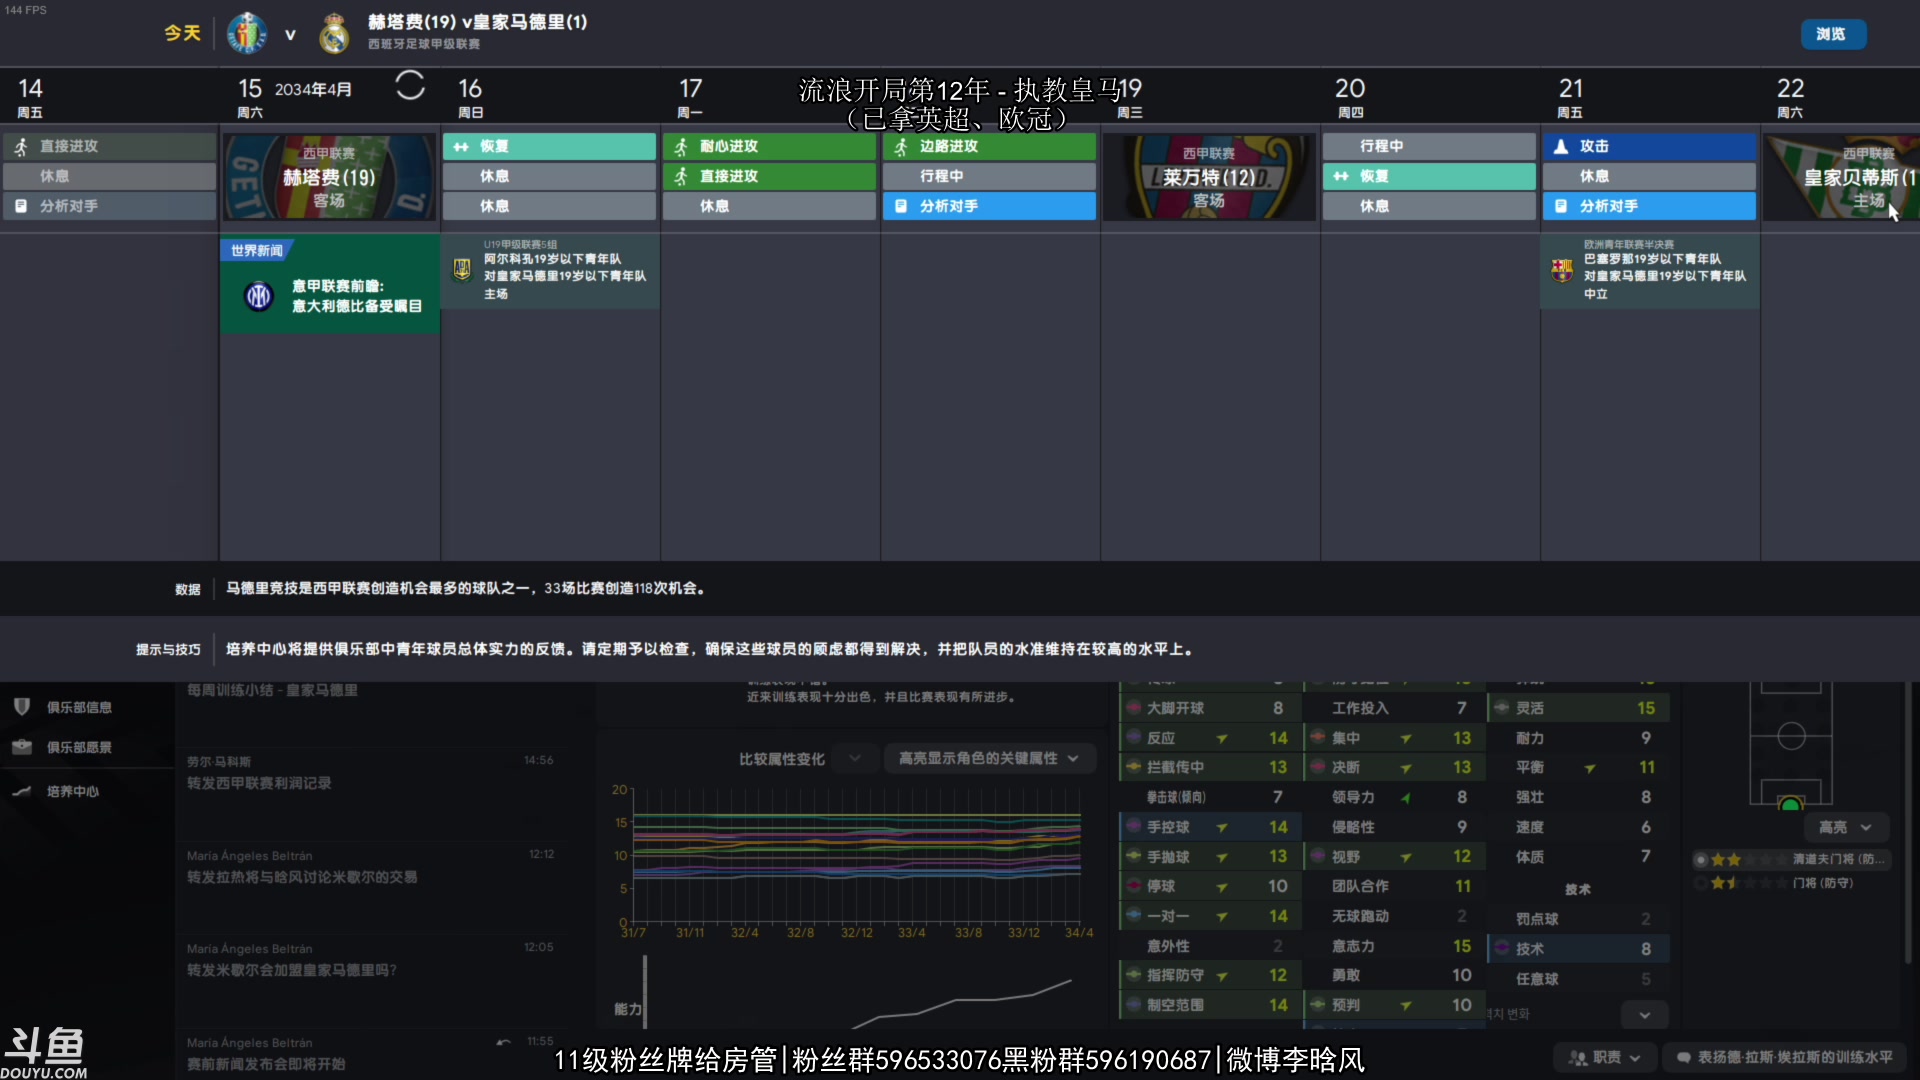Open the 莱万特(12) away match card
Image resolution: width=1920 pixels, height=1080 pixels.
click(x=1209, y=177)
